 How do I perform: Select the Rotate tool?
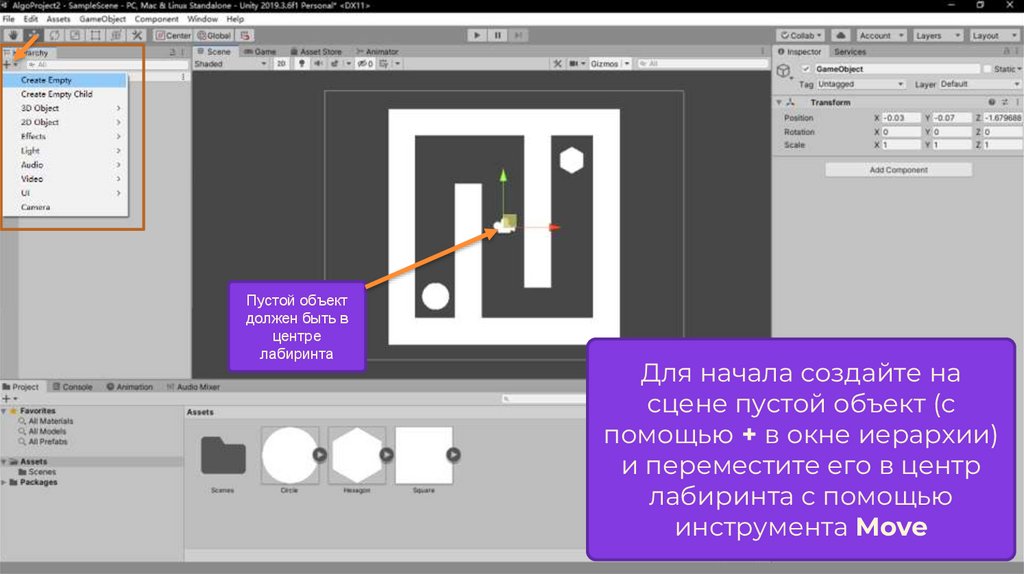click(53, 35)
